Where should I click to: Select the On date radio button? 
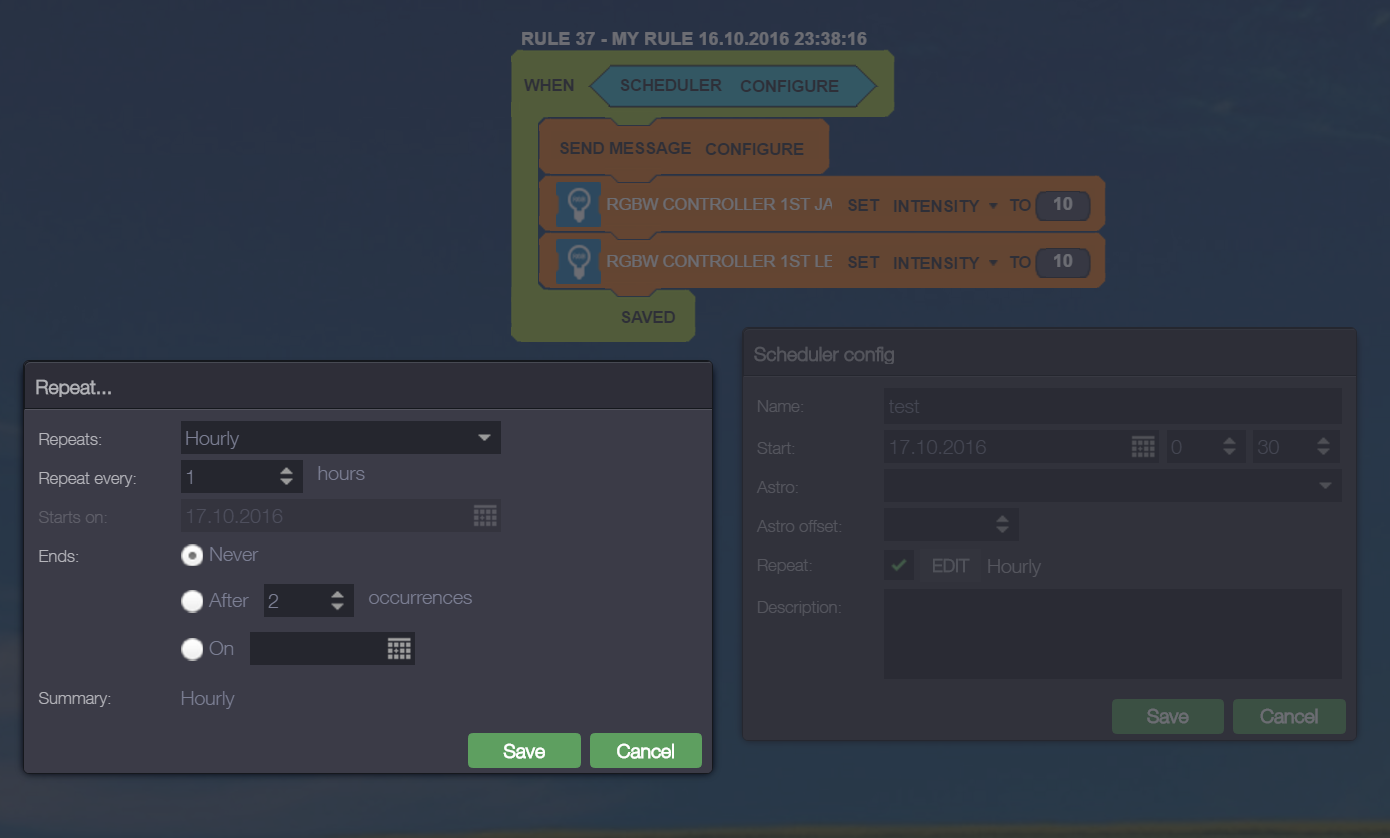[x=192, y=649]
